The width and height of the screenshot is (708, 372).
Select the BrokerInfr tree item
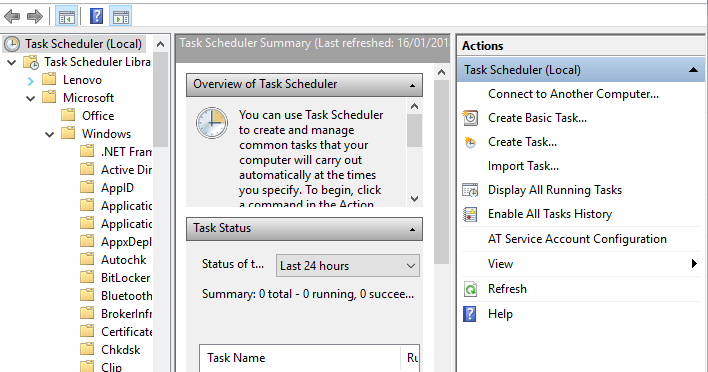126,313
